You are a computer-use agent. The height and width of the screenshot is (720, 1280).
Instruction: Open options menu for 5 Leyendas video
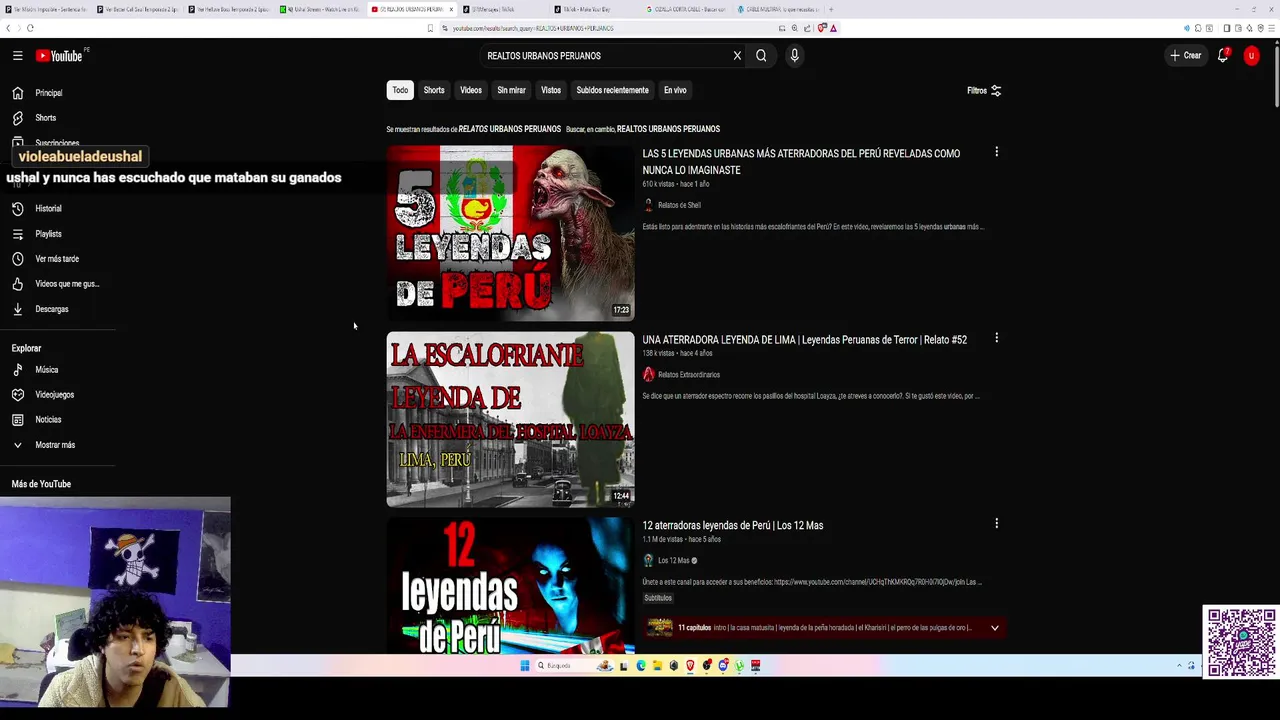coord(996,152)
